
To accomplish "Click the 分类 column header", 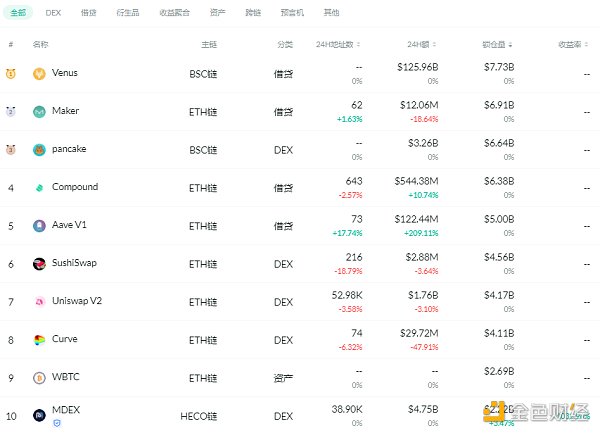I will [x=285, y=44].
